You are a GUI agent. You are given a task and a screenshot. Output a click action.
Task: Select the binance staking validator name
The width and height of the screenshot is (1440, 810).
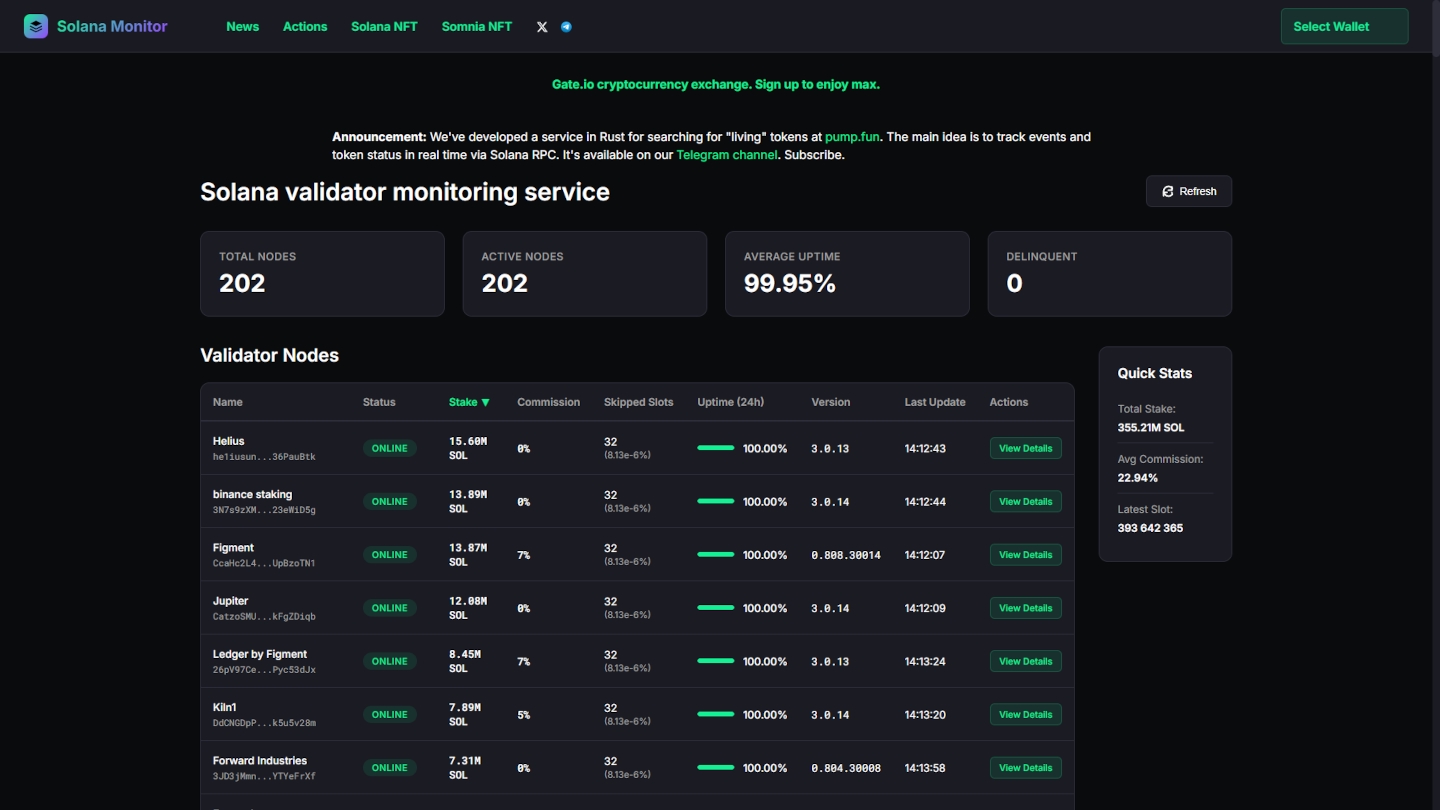pyautogui.click(x=253, y=494)
